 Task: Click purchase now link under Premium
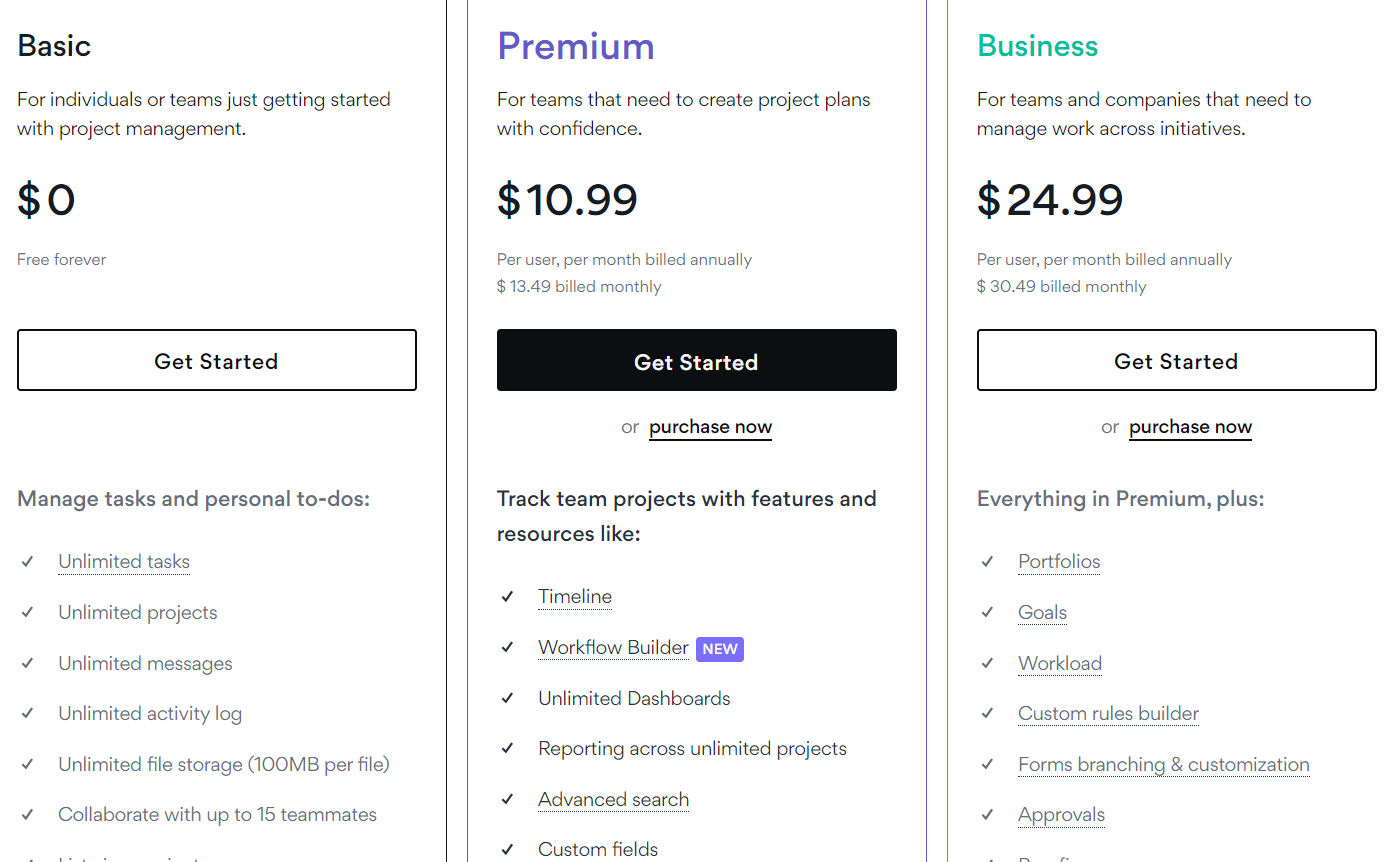coord(710,427)
